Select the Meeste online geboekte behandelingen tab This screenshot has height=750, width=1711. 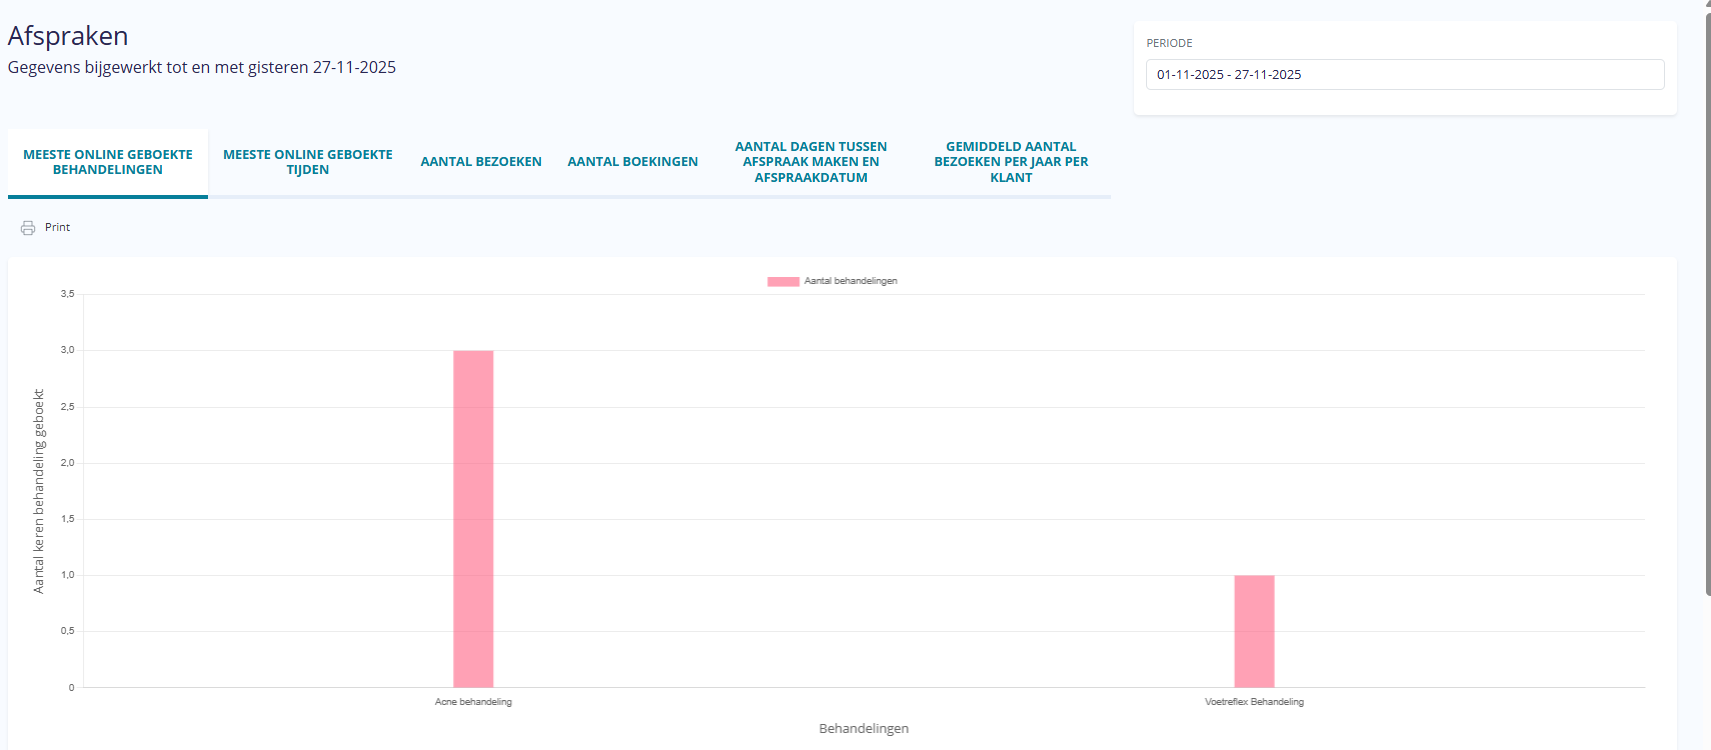108,162
